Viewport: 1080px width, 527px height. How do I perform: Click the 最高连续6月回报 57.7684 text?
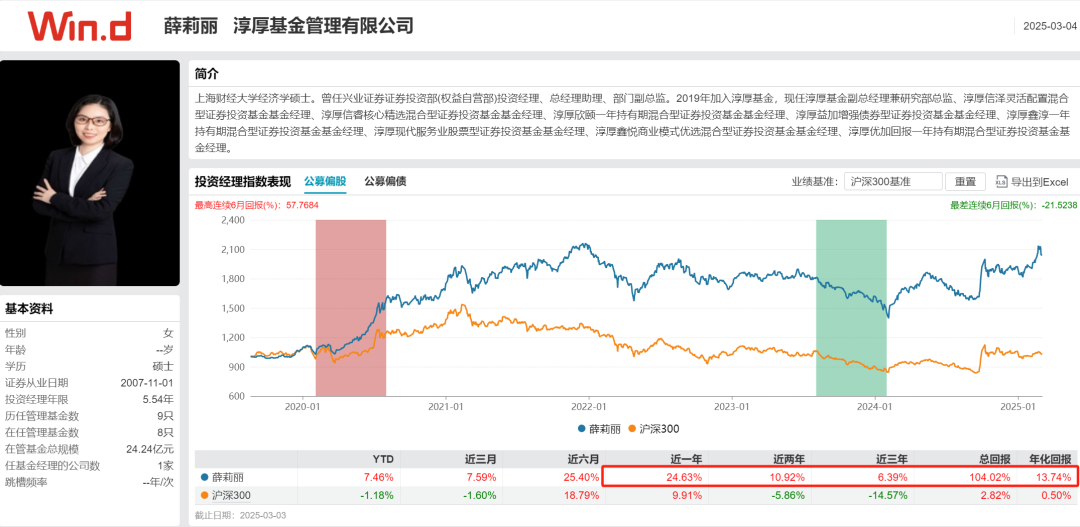coord(257,205)
